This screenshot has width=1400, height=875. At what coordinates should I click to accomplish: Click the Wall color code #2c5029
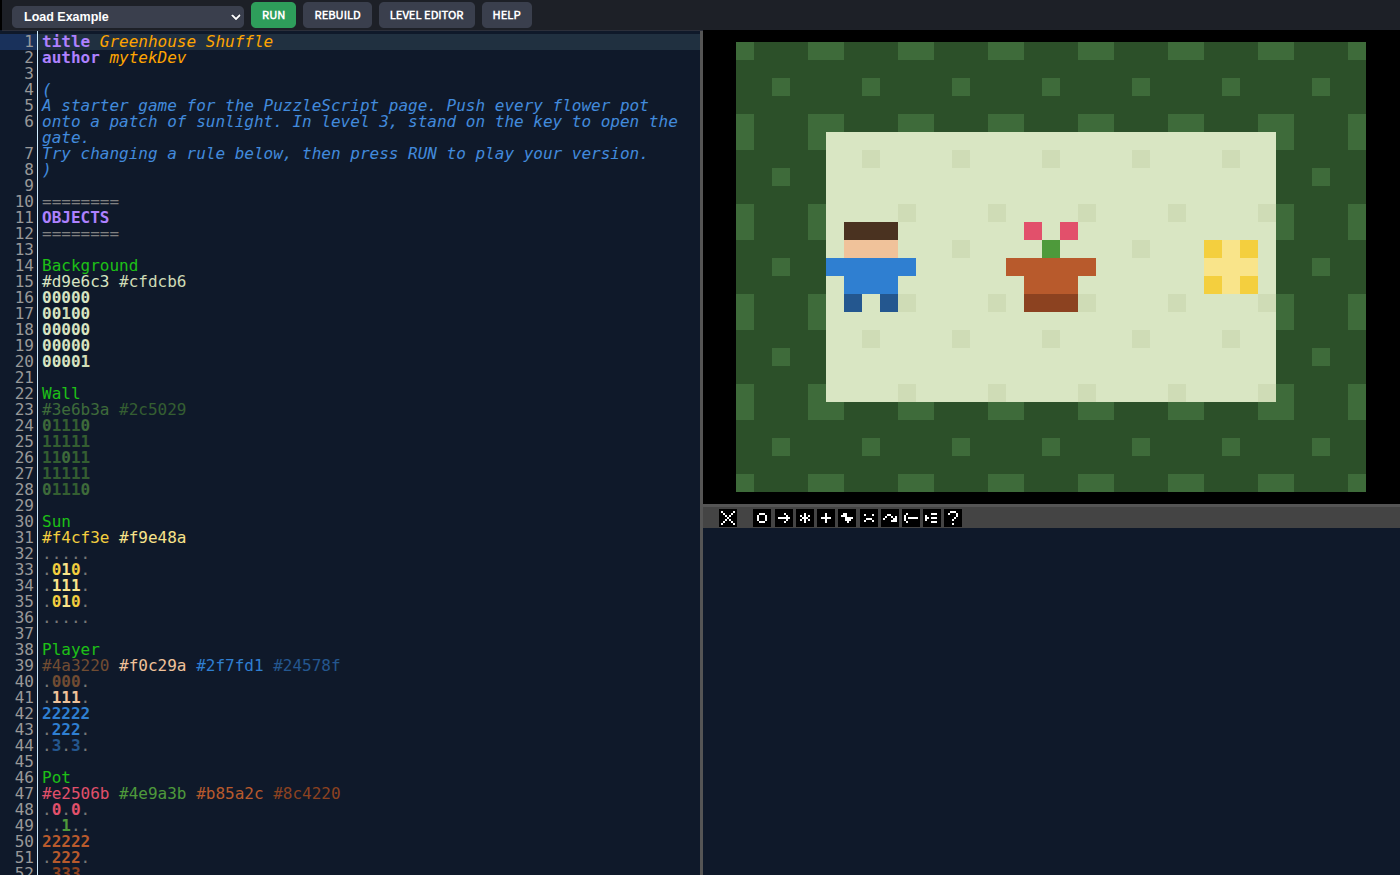click(153, 409)
